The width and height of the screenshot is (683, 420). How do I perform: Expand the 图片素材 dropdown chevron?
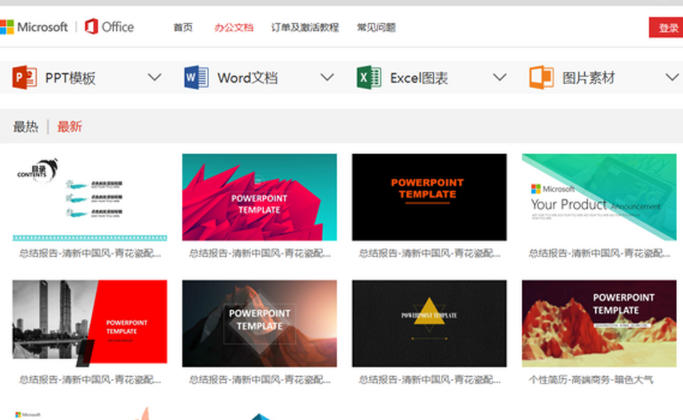click(671, 77)
